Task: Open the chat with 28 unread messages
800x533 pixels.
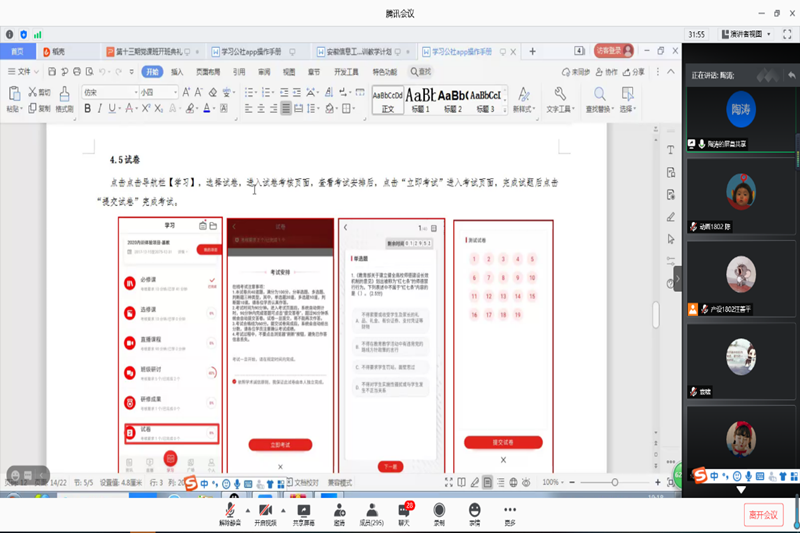Action: 404,514
